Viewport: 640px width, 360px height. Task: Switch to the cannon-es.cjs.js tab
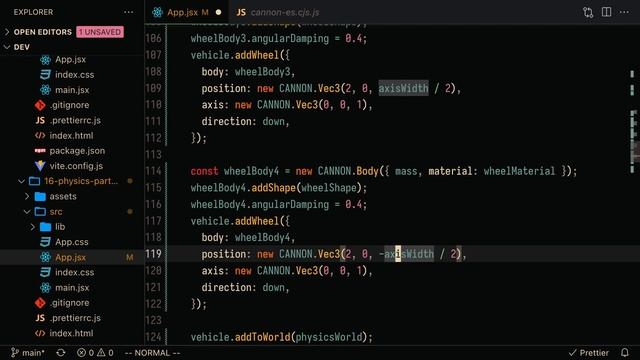point(285,12)
